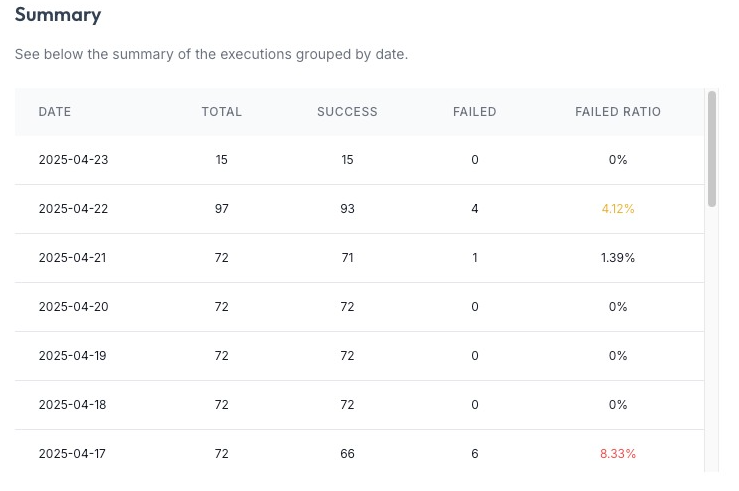Select the 2025-04-17 date cell
This screenshot has height=491, width=739.
tap(73, 454)
